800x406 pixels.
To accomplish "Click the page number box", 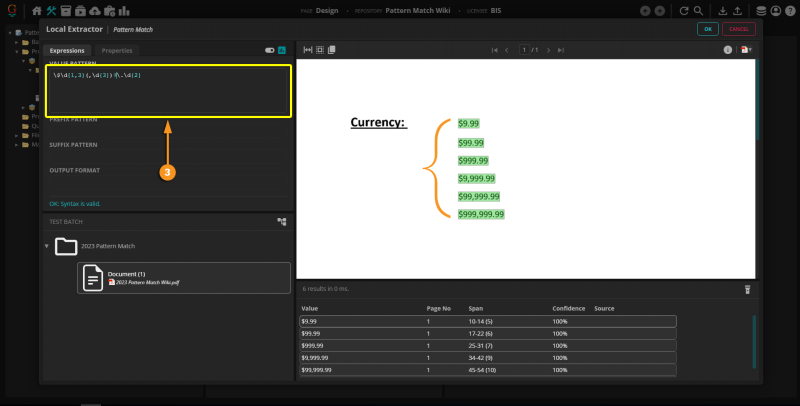I will point(524,50).
